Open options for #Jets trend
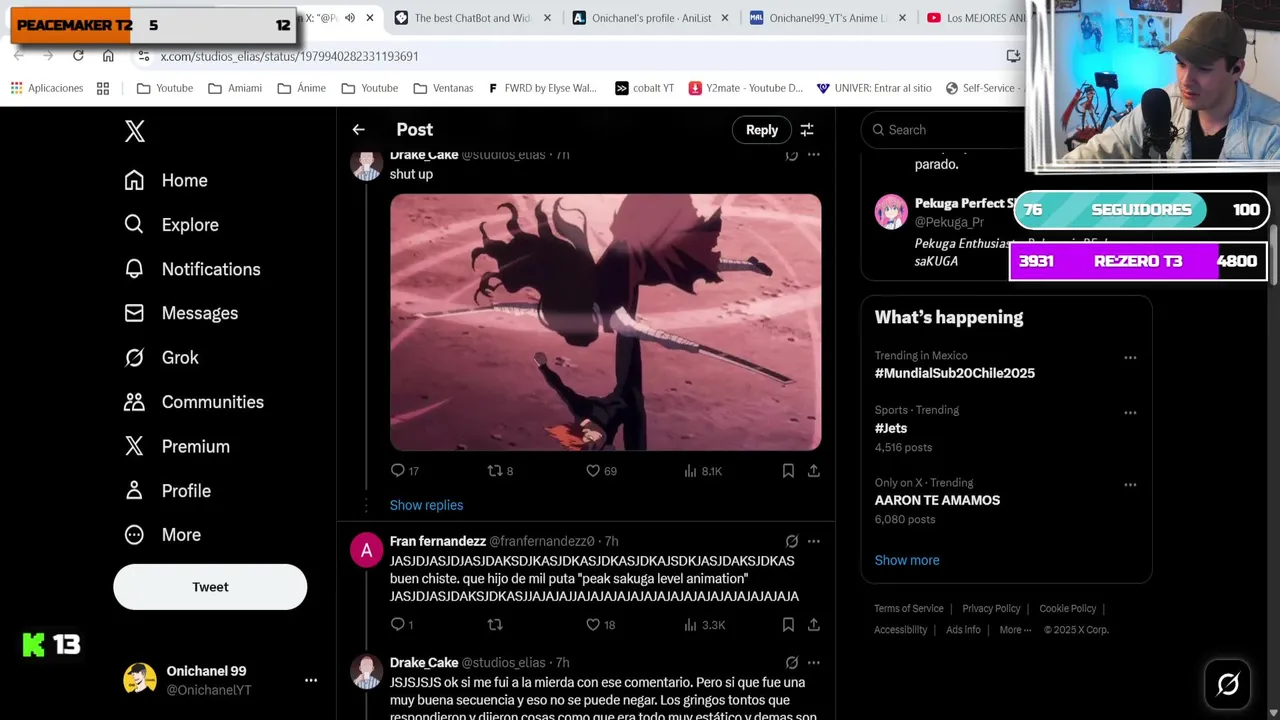Image resolution: width=1280 pixels, height=720 pixels. coord(1130,412)
